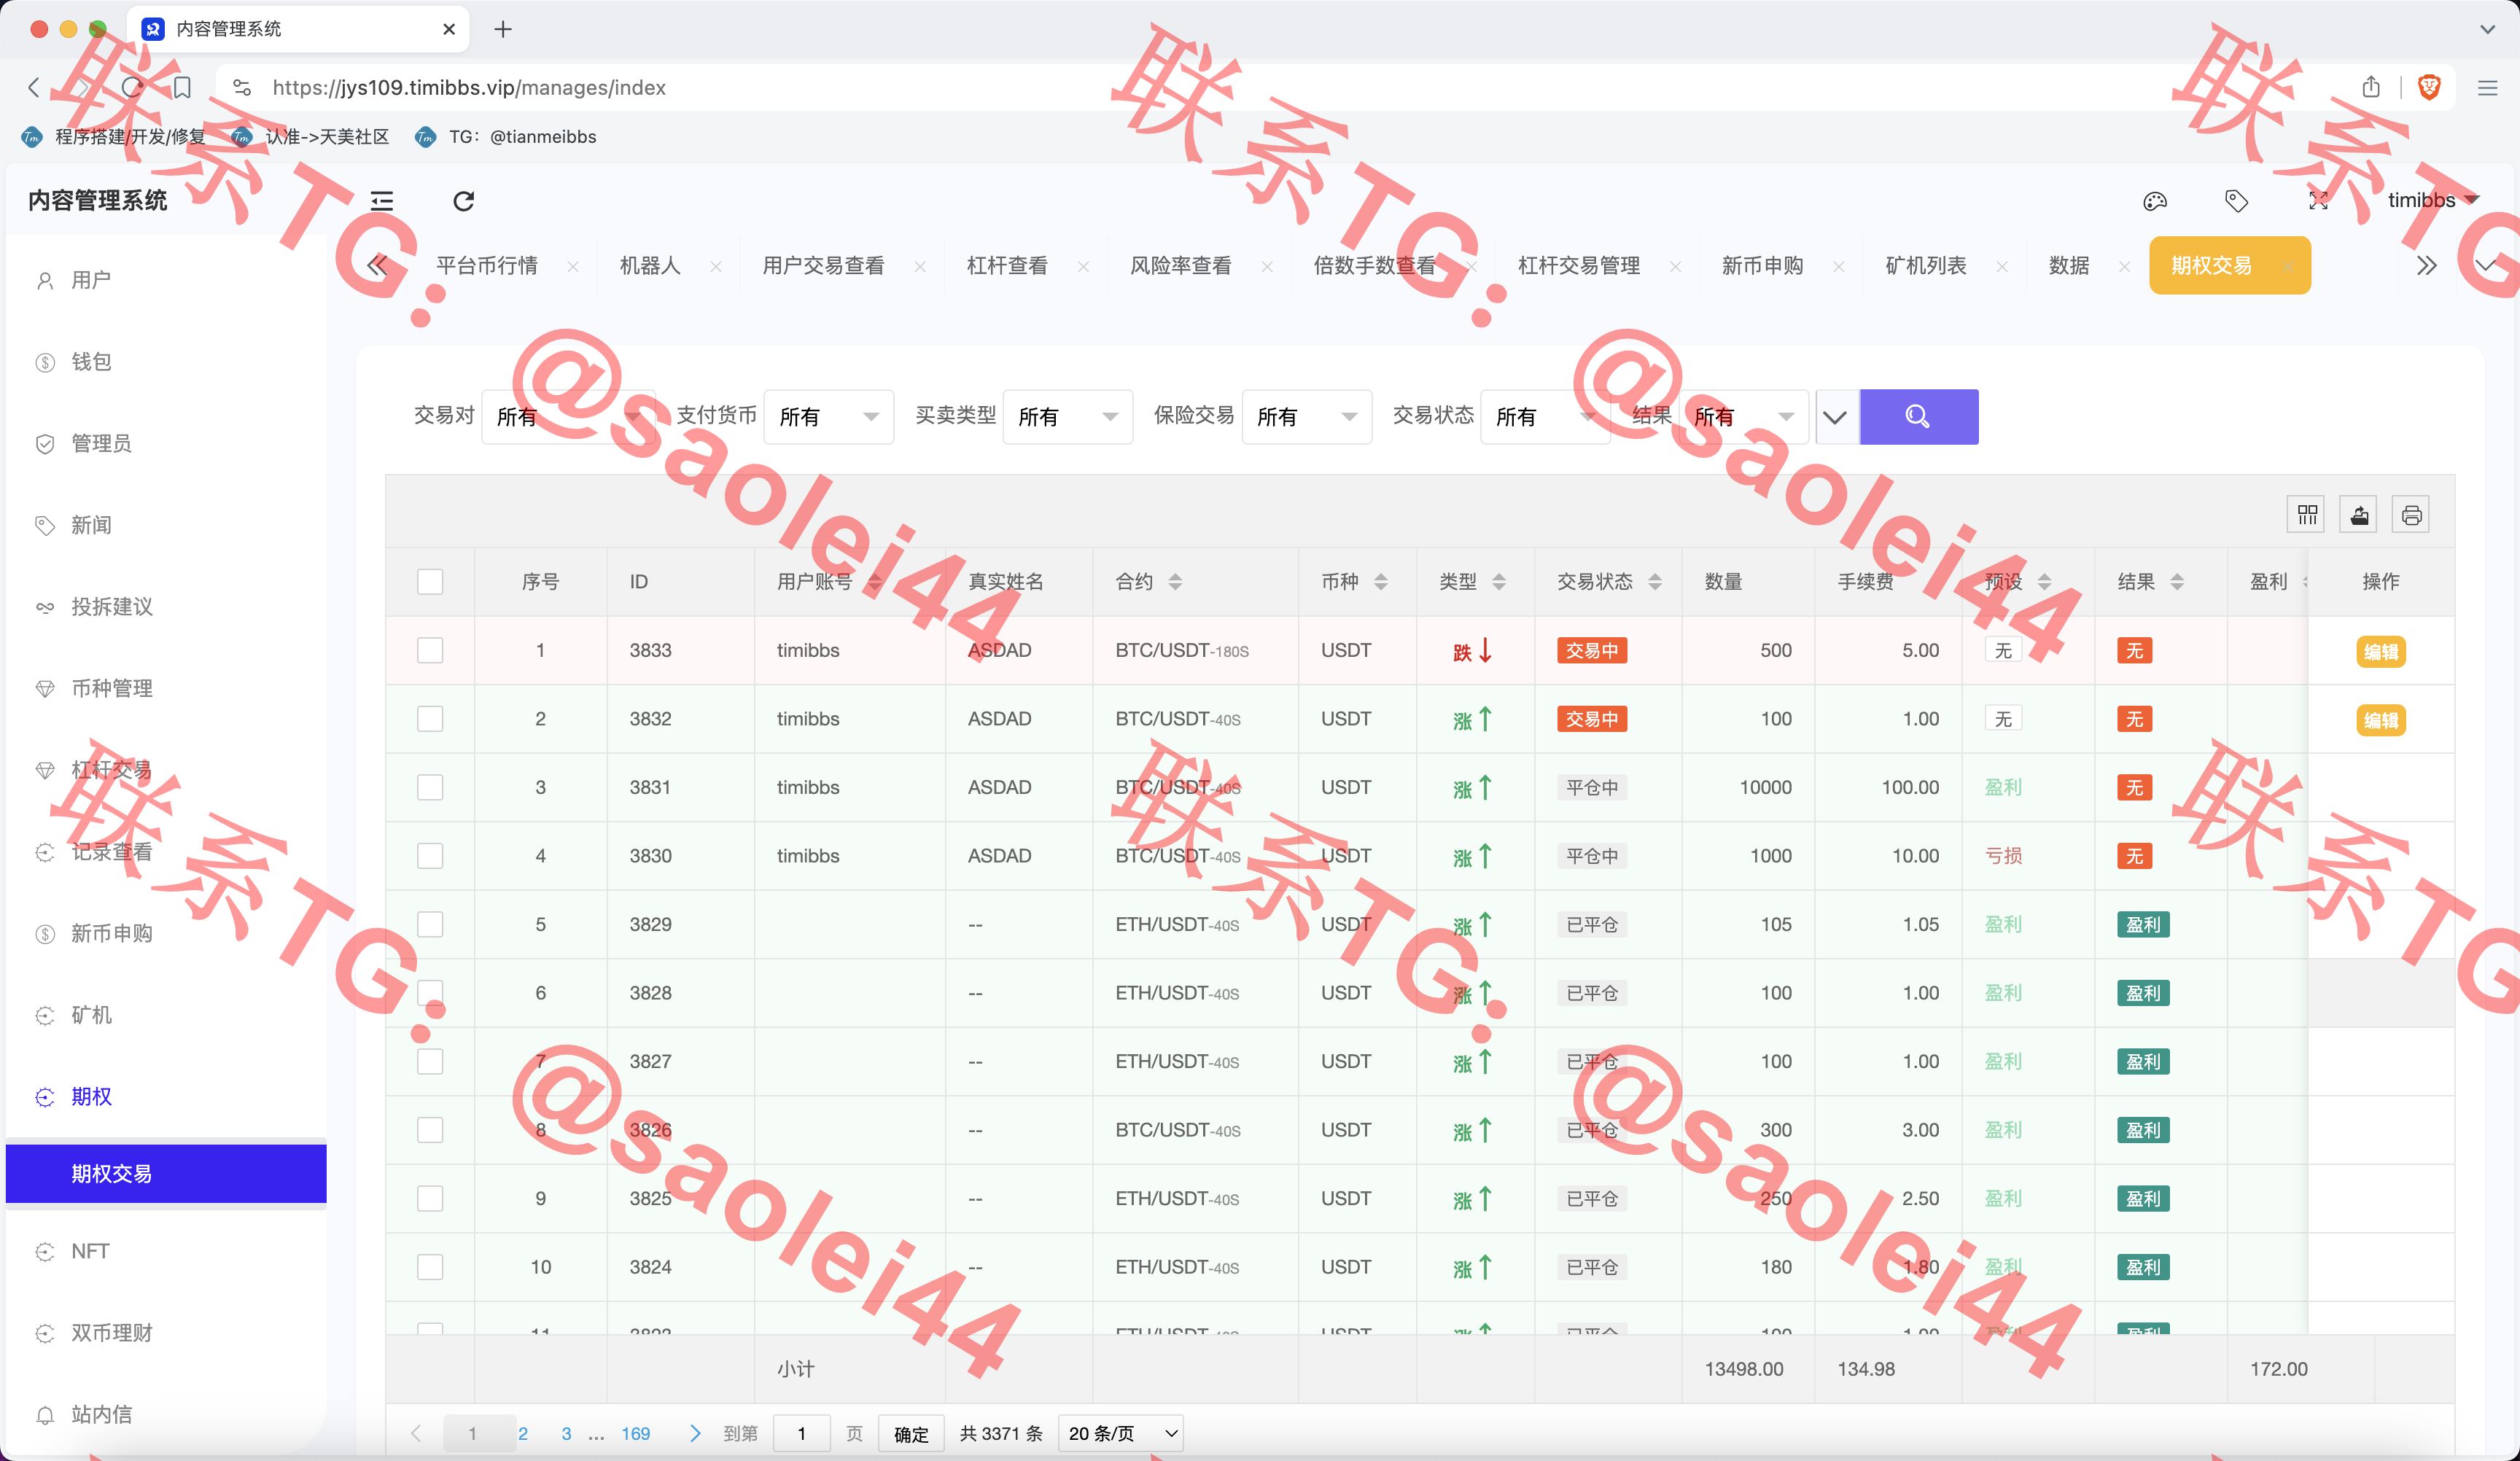Check the row with ID 3824
Image resolution: width=2520 pixels, height=1461 pixels.
point(430,1267)
